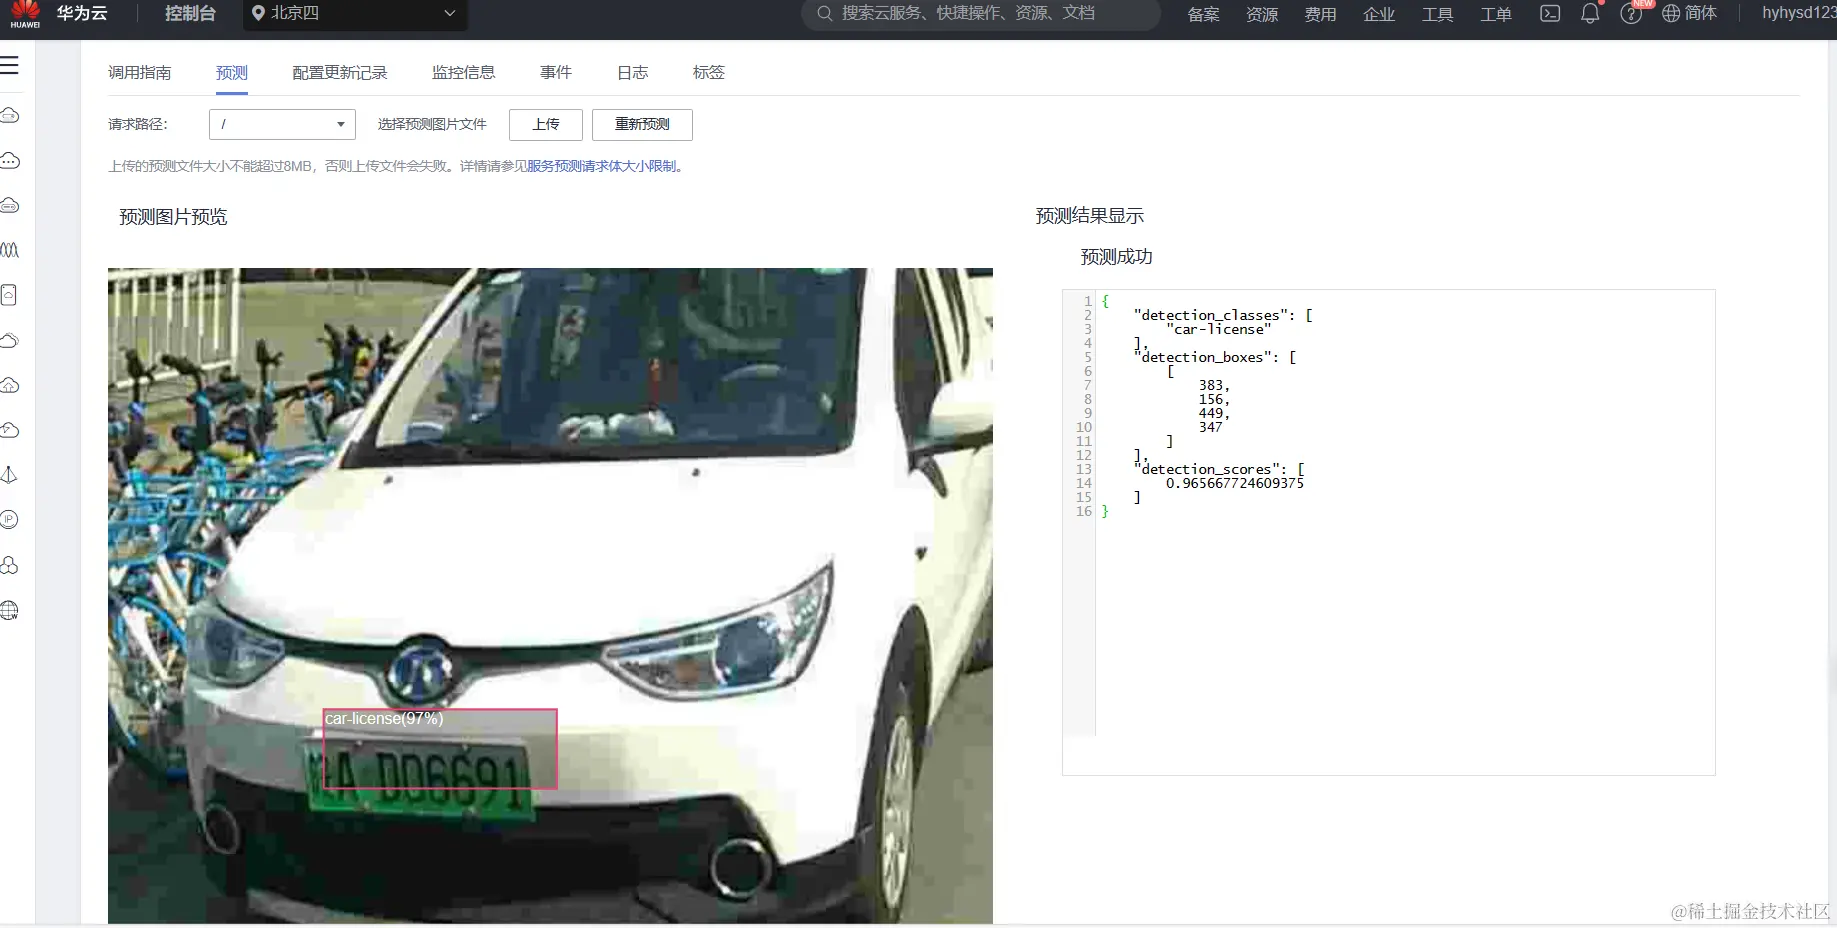This screenshot has width=1837, height=928.
Task: Expand the 北京四 region selector
Action: [x=355, y=14]
